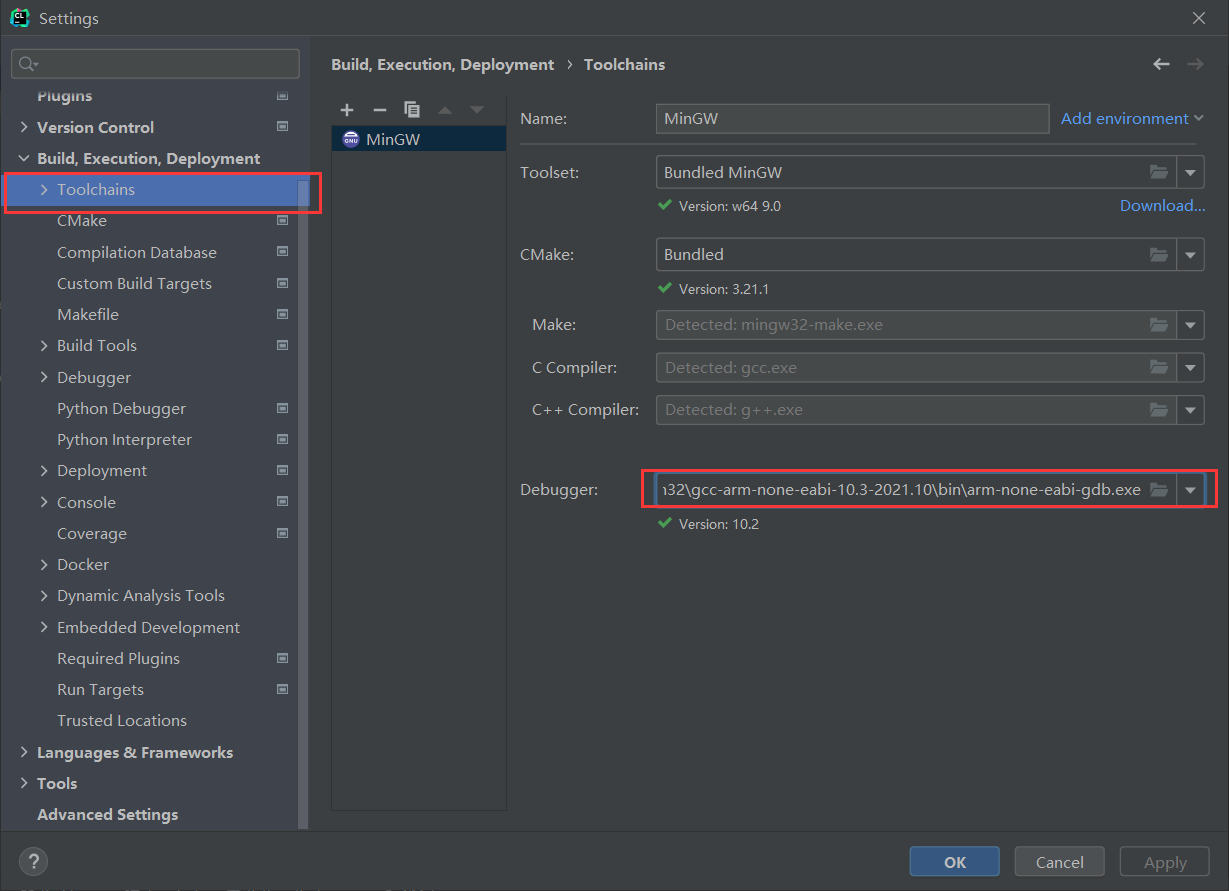Expand the Debugger tree node
The image size is (1229, 891).
tap(44, 377)
